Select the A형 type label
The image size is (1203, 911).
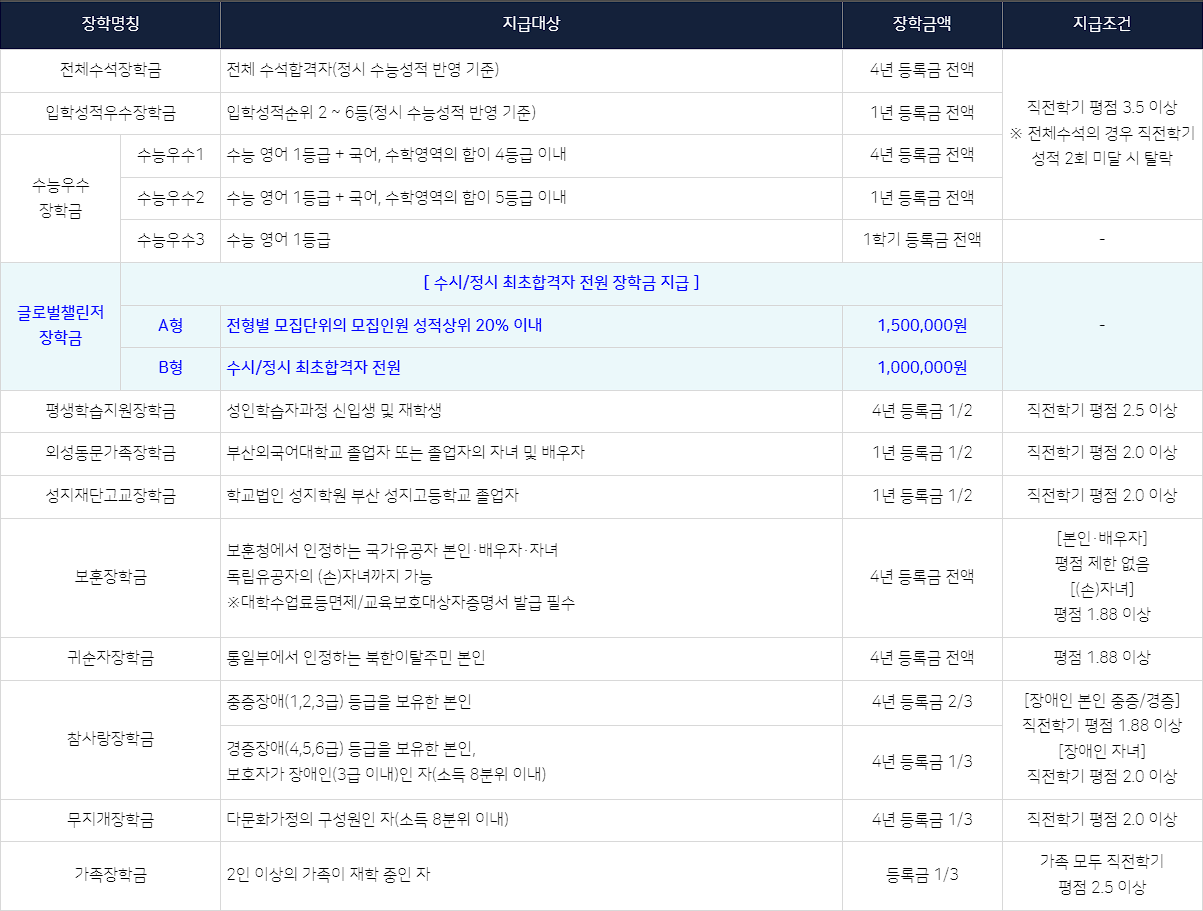[170, 325]
